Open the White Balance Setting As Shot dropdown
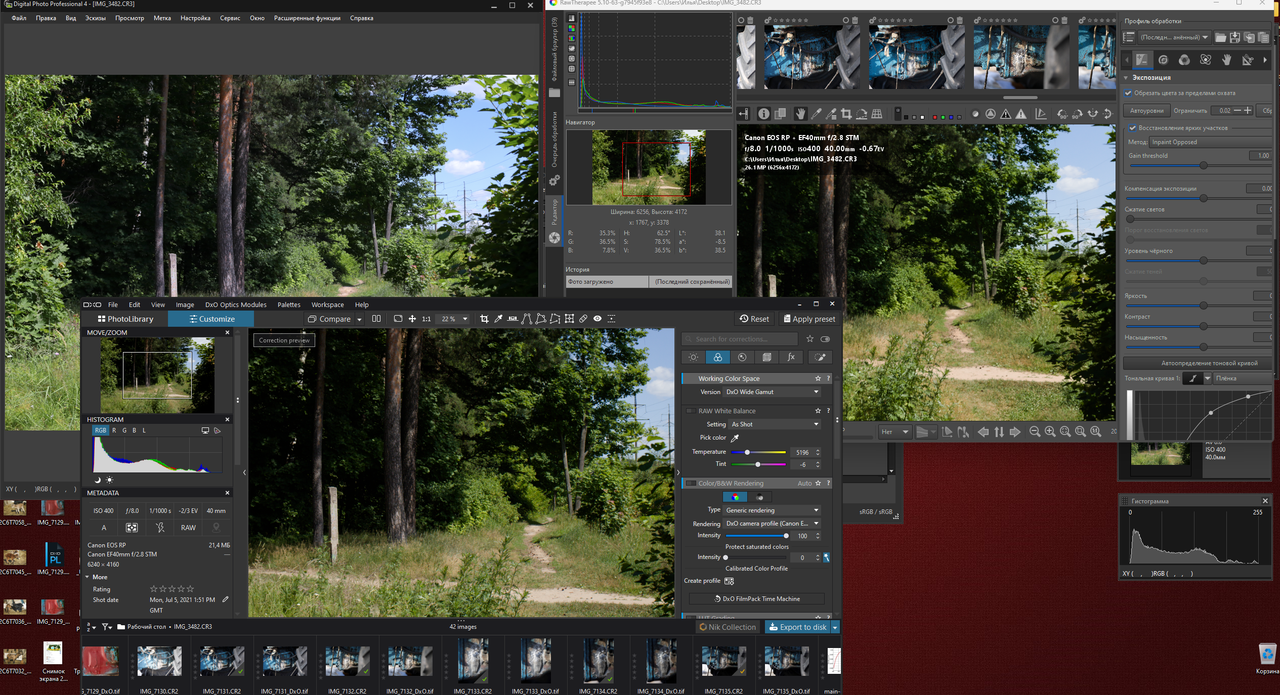 (x=775, y=424)
